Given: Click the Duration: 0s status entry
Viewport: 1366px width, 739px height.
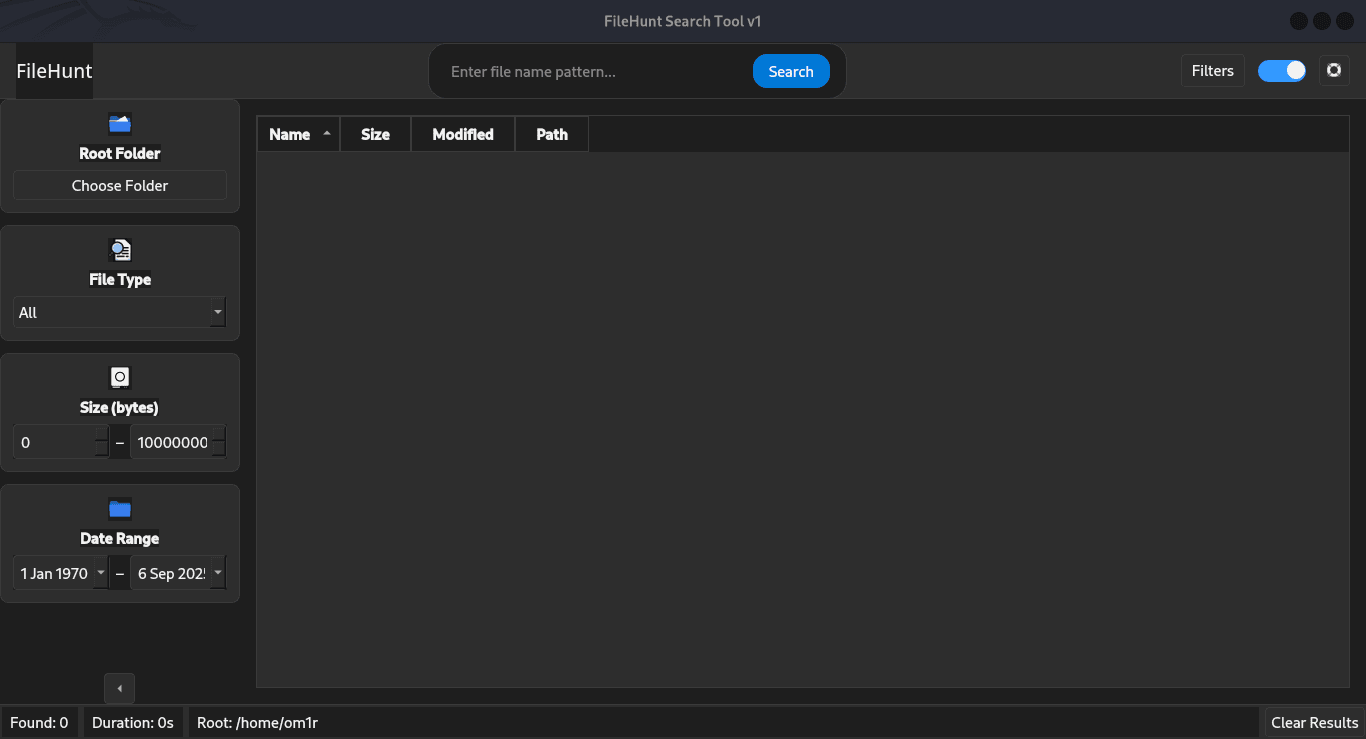Looking at the screenshot, I should (x=133, y=722).
